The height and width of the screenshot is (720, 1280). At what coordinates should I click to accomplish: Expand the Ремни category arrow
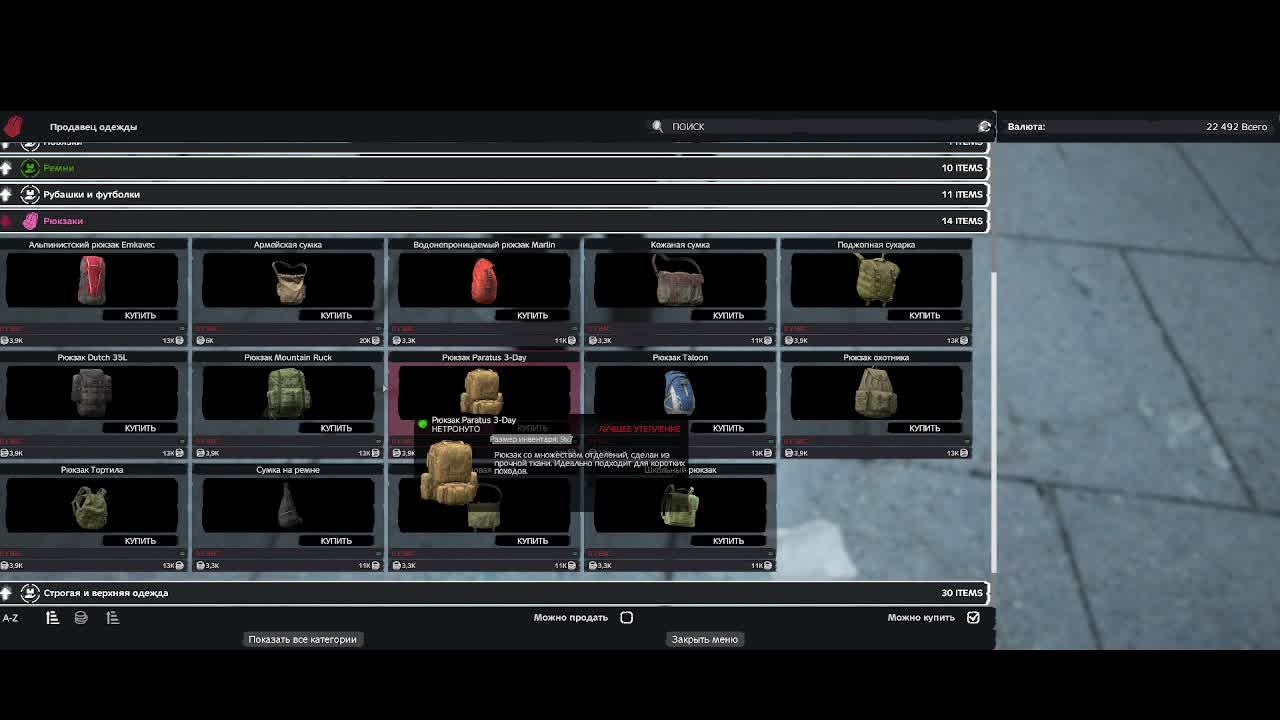coord(7,168)
